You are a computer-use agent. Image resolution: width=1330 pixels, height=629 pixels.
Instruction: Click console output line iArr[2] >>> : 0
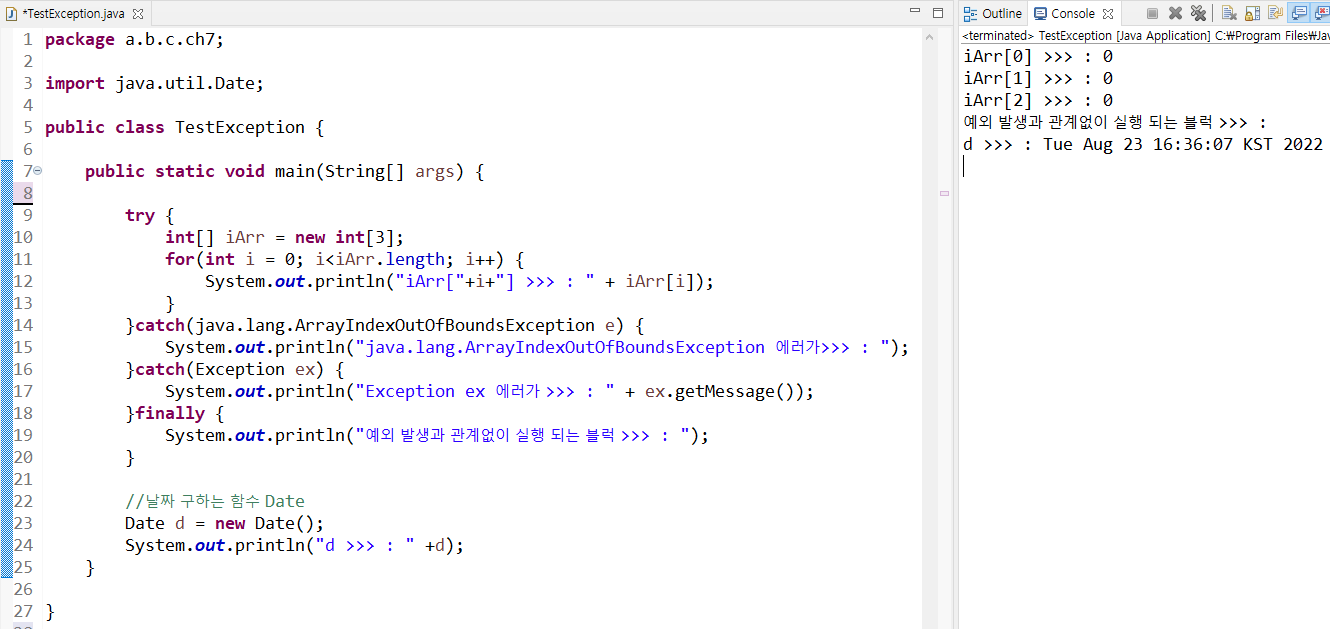[1038, 101]
